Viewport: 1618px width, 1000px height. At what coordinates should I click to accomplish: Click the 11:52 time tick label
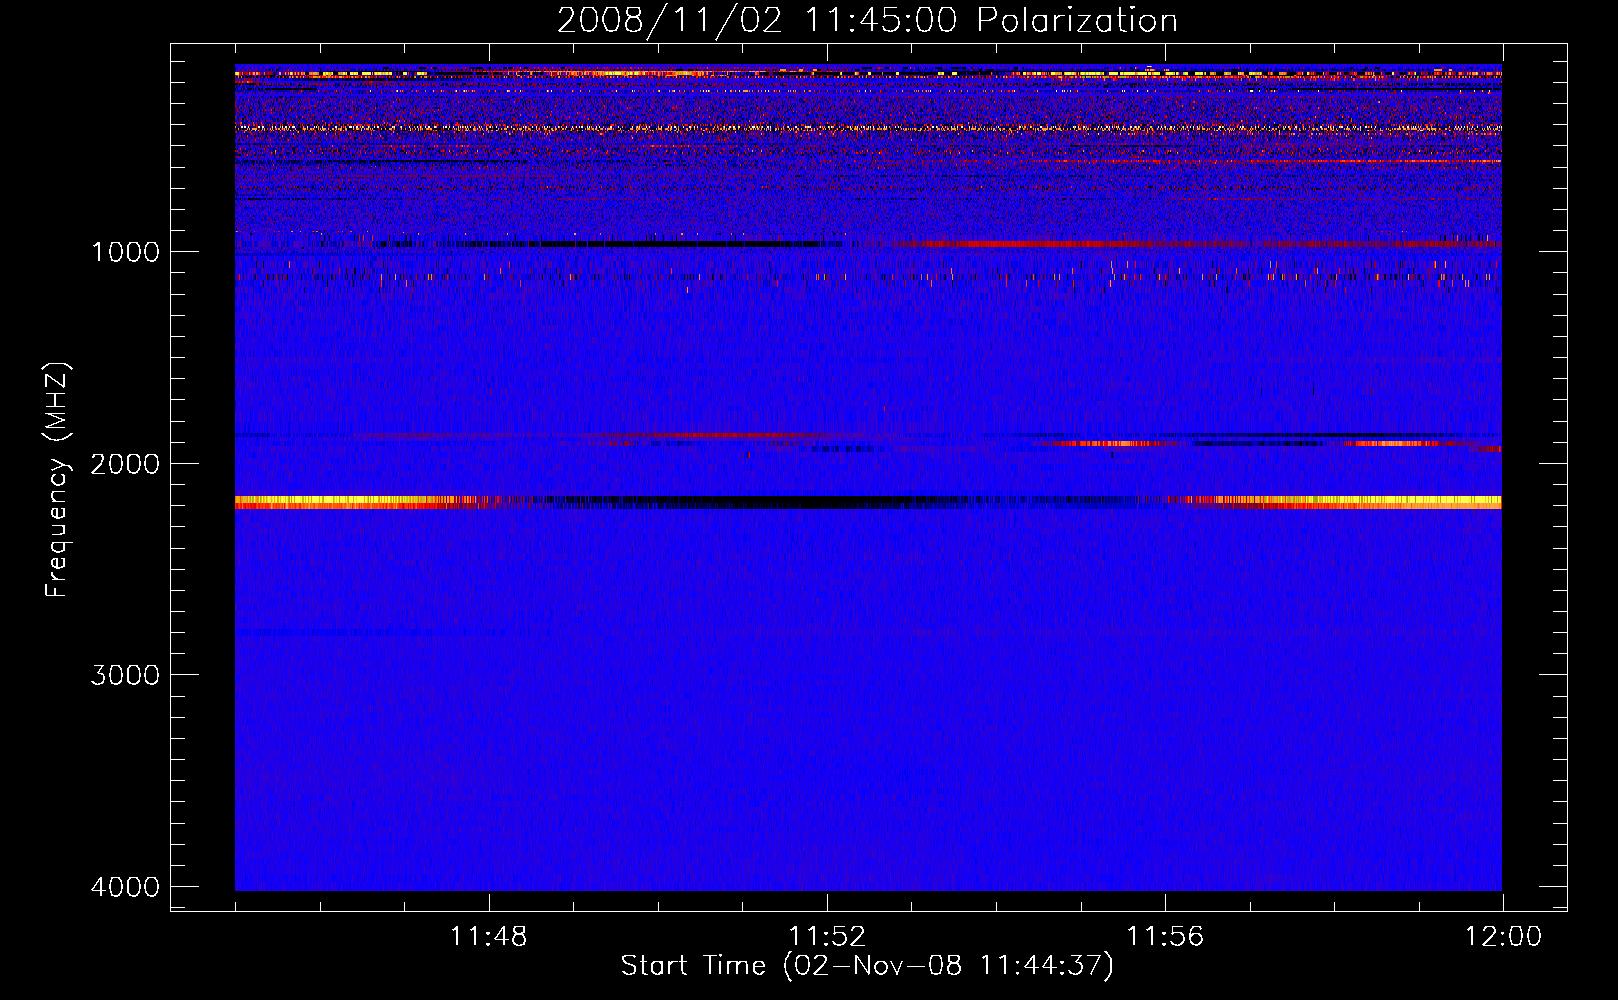(827, 937)
